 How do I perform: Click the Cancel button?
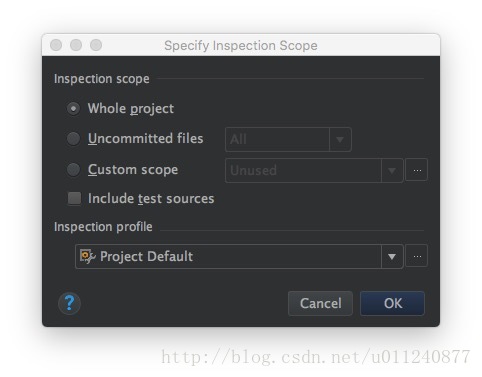pyautogui.click(x=320, y=303)
